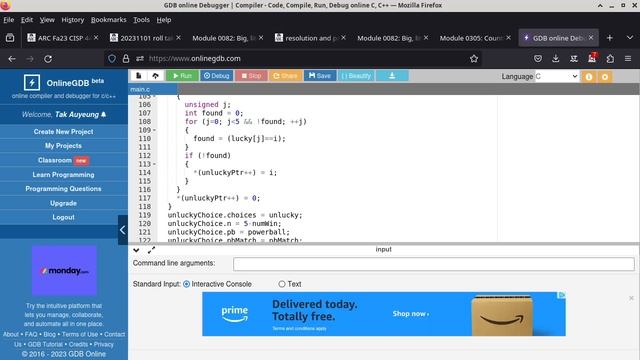This screenshot has width=640, height=360.
Task: Click Shop now in the prime ad
Action: pos(411,314)
